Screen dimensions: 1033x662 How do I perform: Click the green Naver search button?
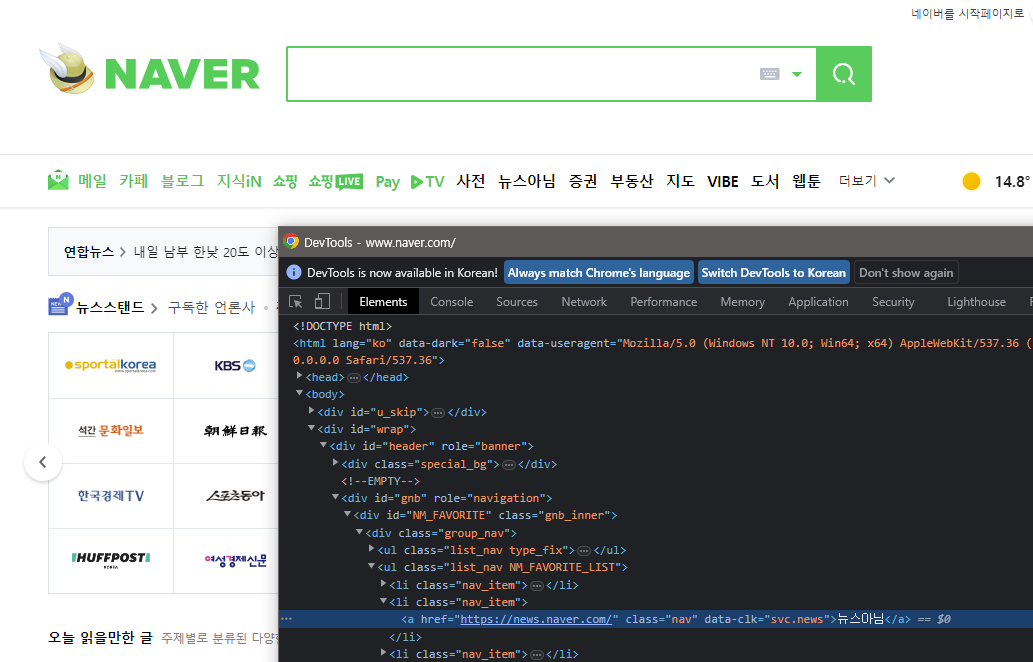(844, 74)
